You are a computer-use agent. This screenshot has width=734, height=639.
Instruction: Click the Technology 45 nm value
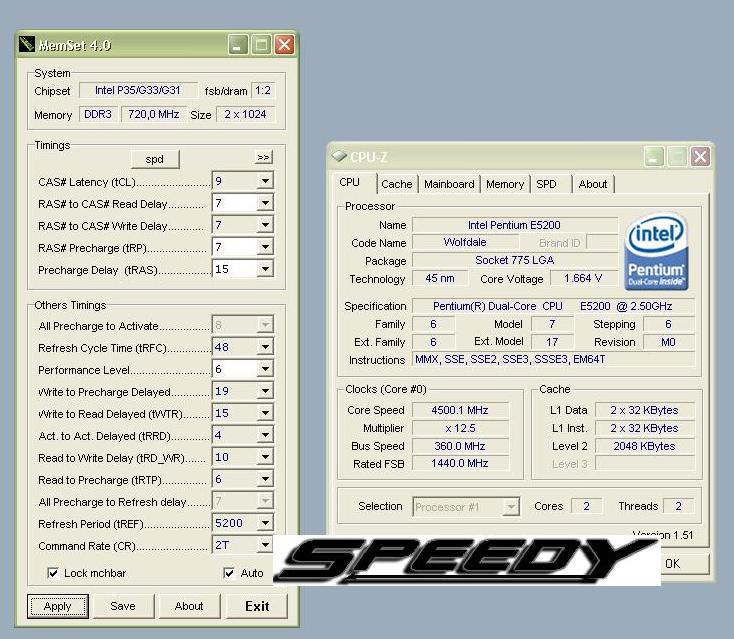coord(440,279)
